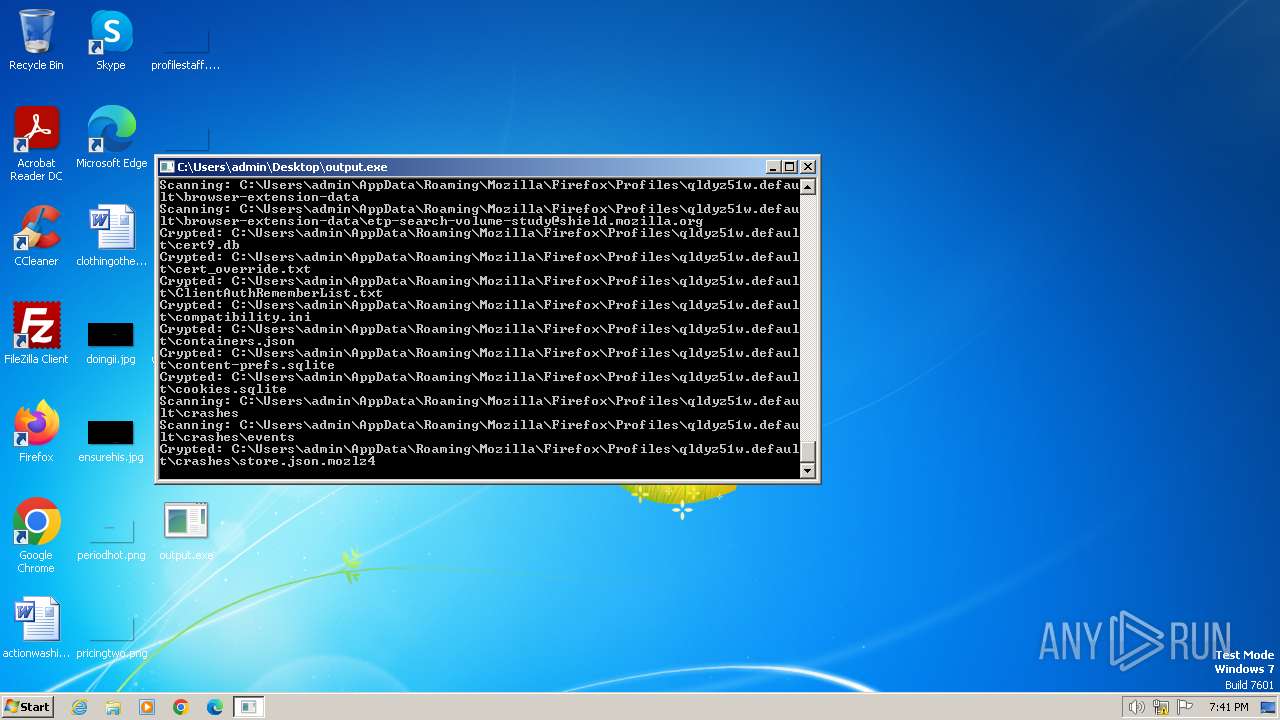The height and width of the screenshot is (720, 1280).
Task: Open File Explorer from taskbar
Action: (113, 707)
